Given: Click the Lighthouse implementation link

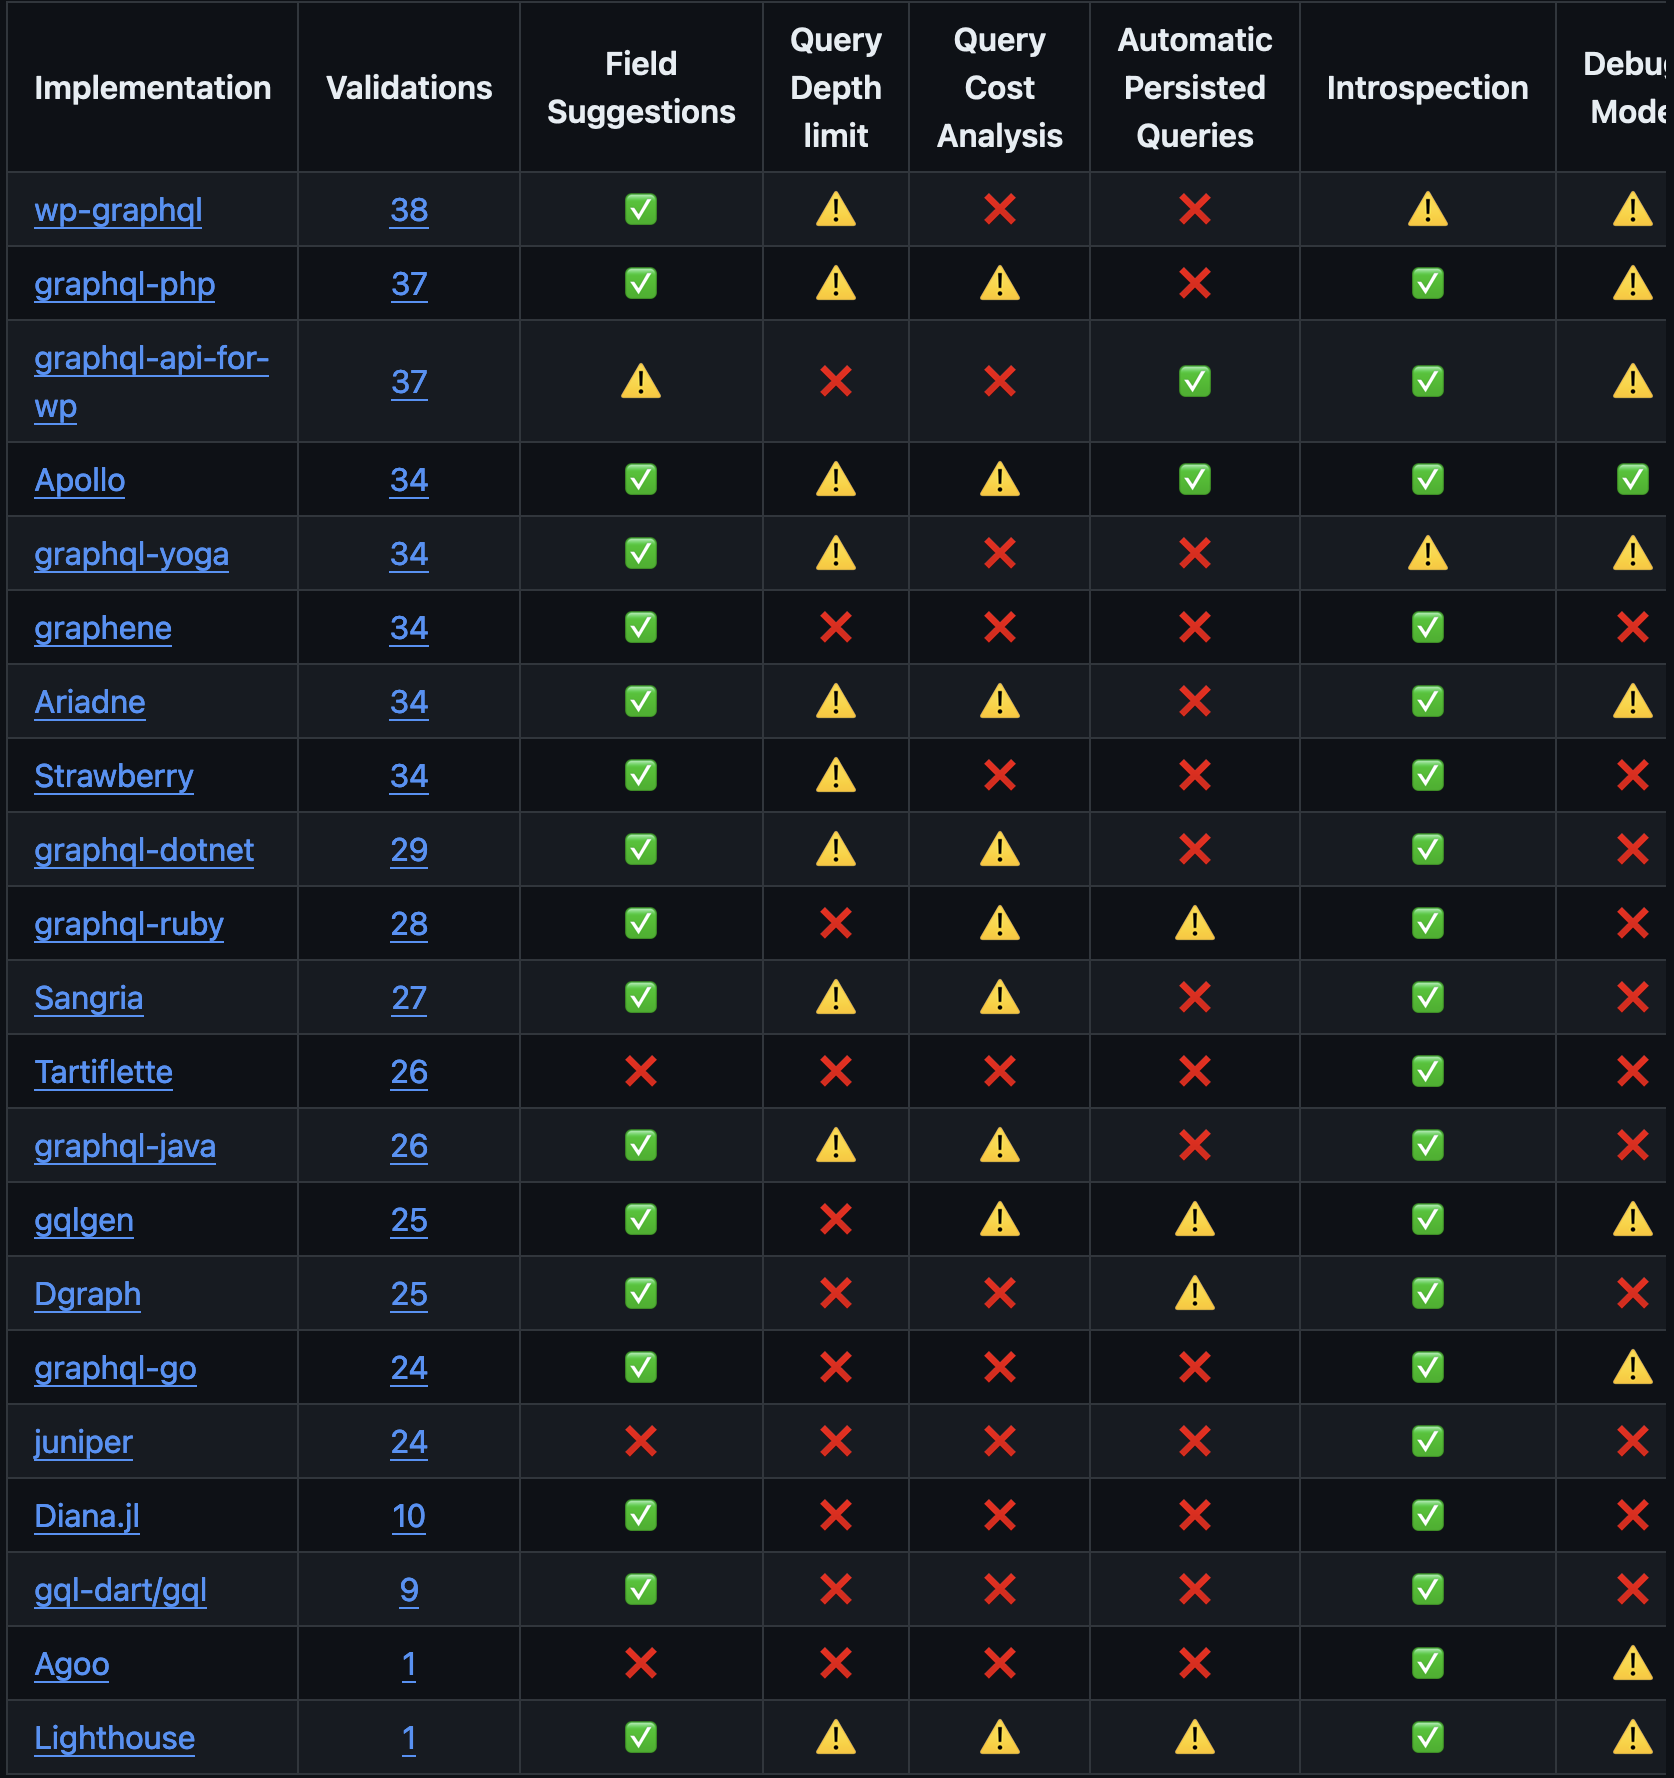Looking at the screenshot, I should tap(114, 1739).
